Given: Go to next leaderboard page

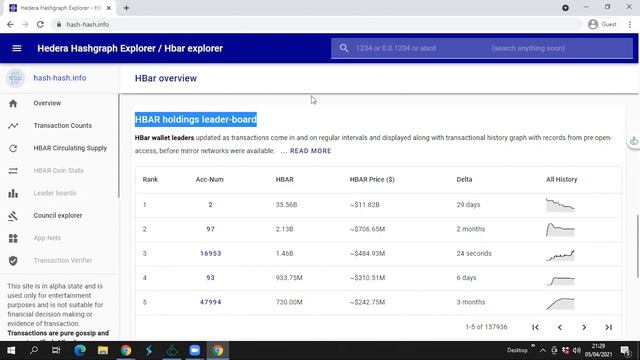Looking at the screenshot, I should tap(584, 327).
